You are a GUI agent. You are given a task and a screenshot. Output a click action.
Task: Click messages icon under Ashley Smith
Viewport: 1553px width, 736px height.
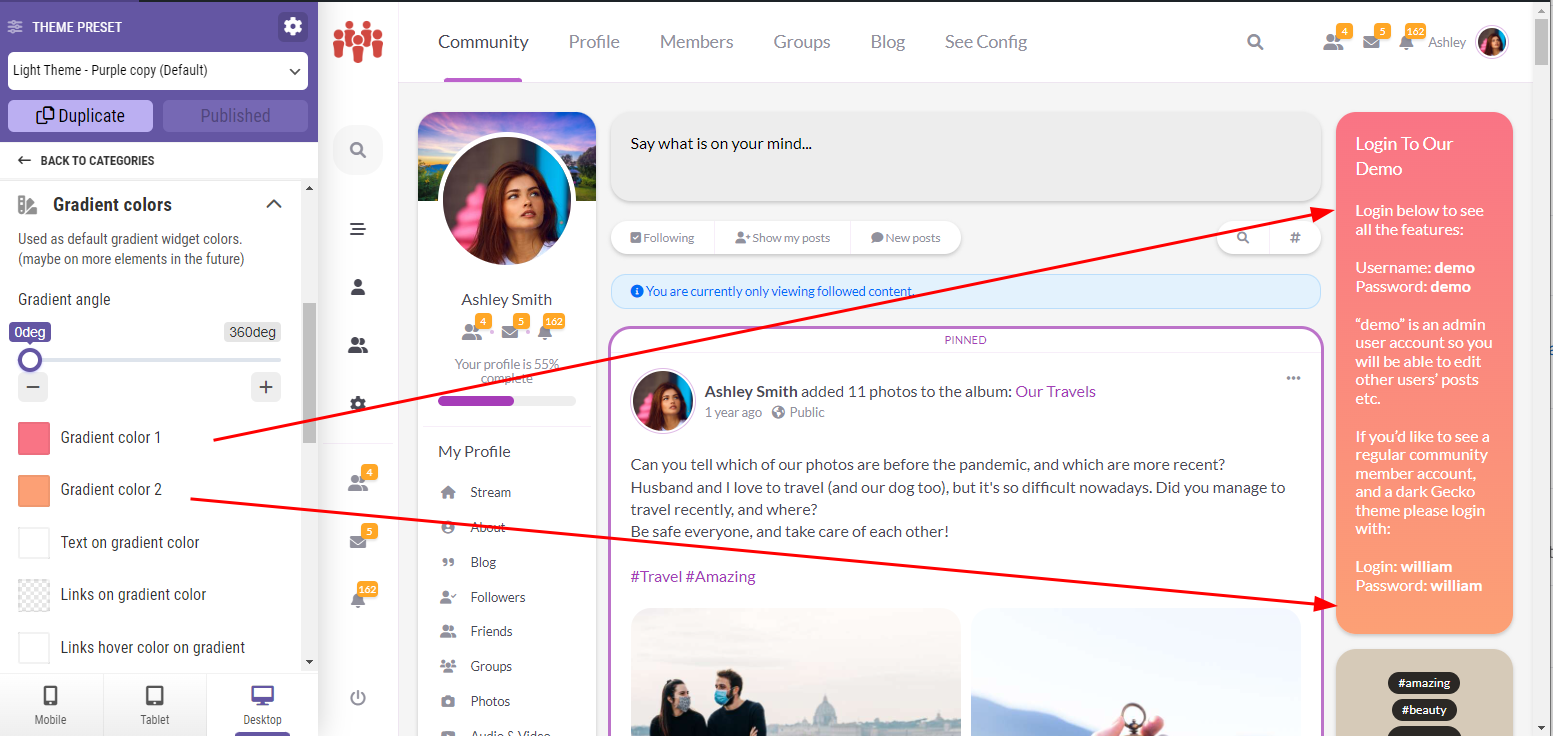pos(510,332)
